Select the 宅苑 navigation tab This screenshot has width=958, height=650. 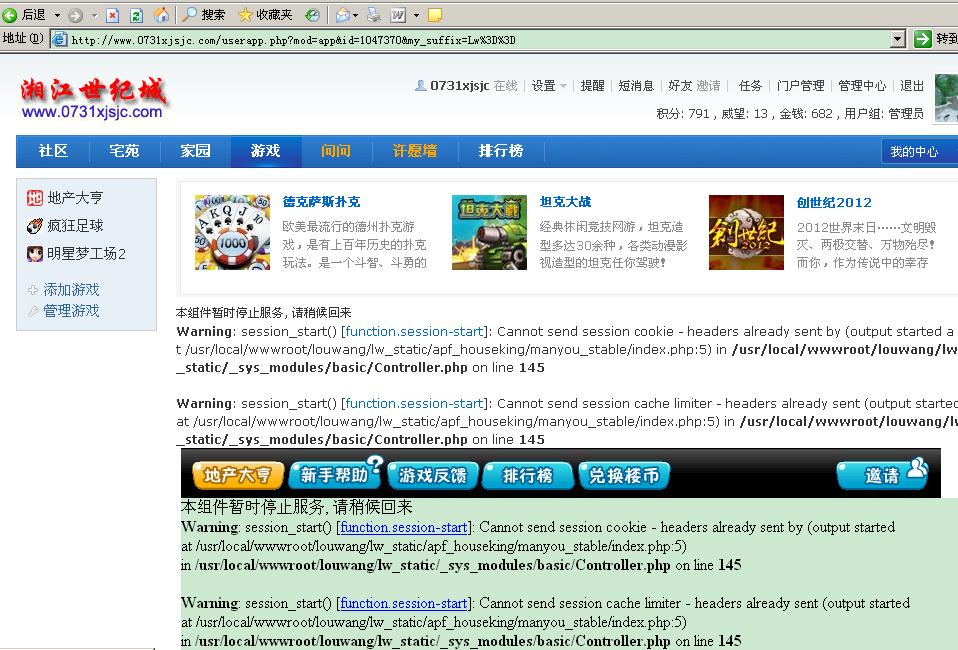(x=124, y=151)
